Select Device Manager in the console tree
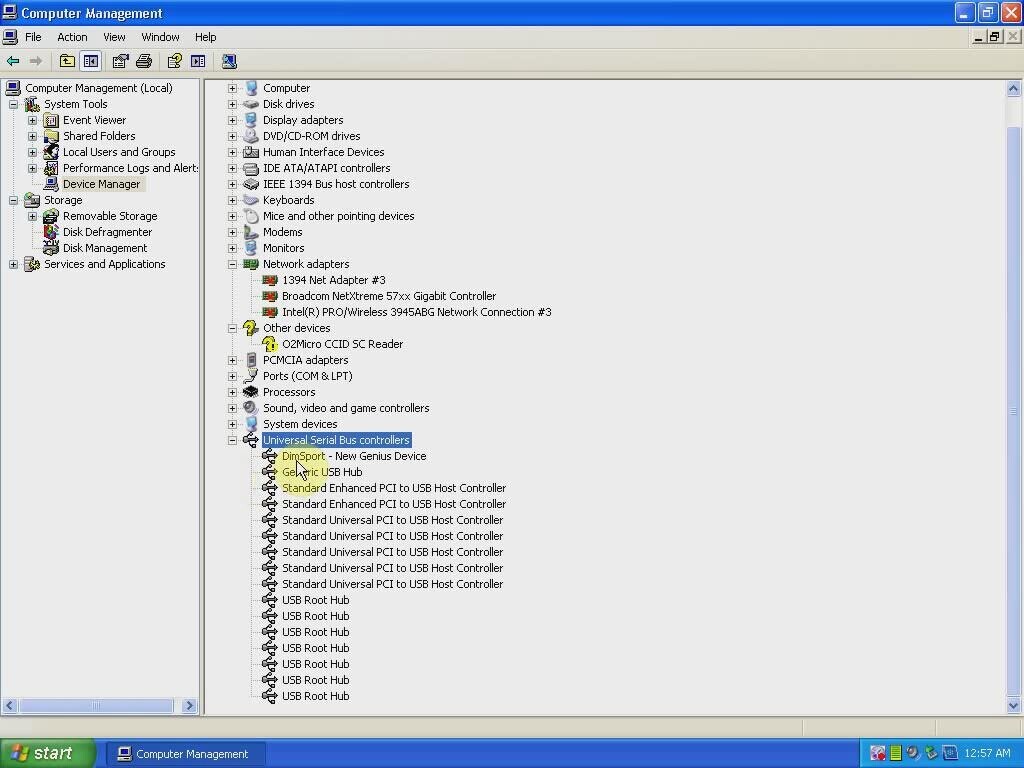 [101, 184]
